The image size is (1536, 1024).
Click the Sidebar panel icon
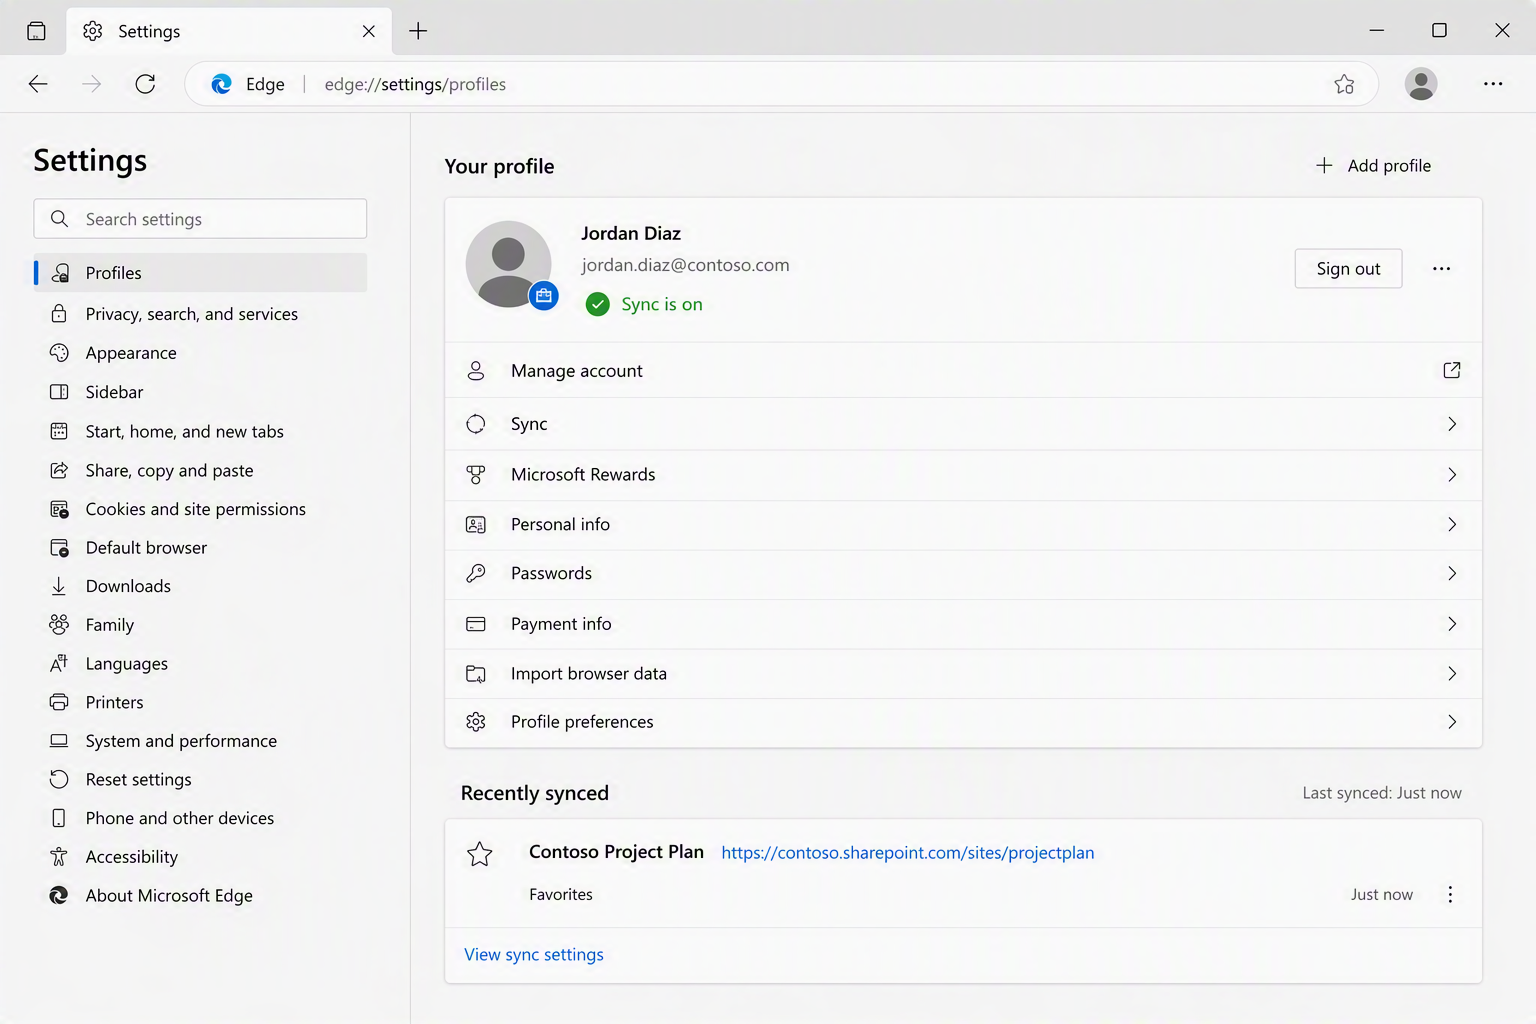[59, 391]
